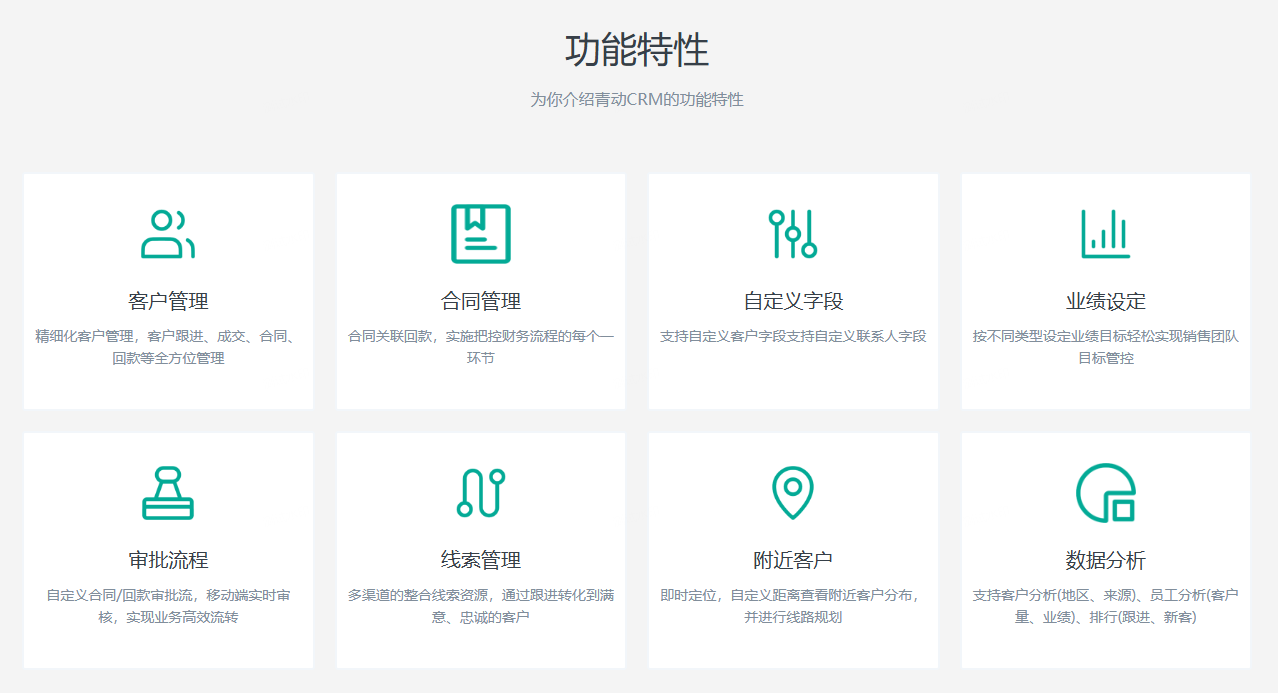Click the 业绩设定 bar chart icon

coord(1105,234)
